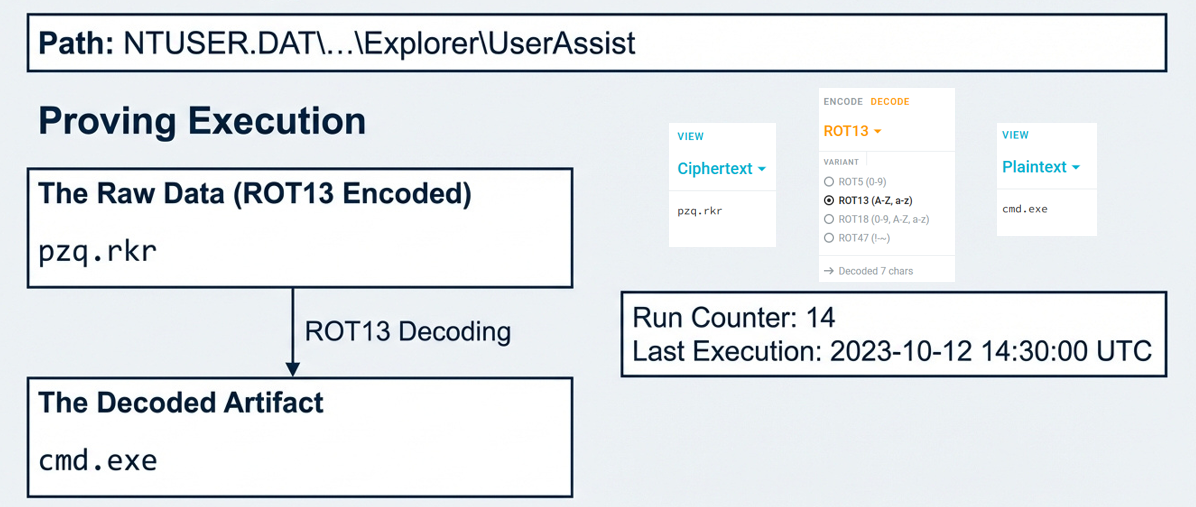Select the ROT13 (A-Z, a-z) variant
Viewport: 1196px width, 507px height.
coord(829,201)
